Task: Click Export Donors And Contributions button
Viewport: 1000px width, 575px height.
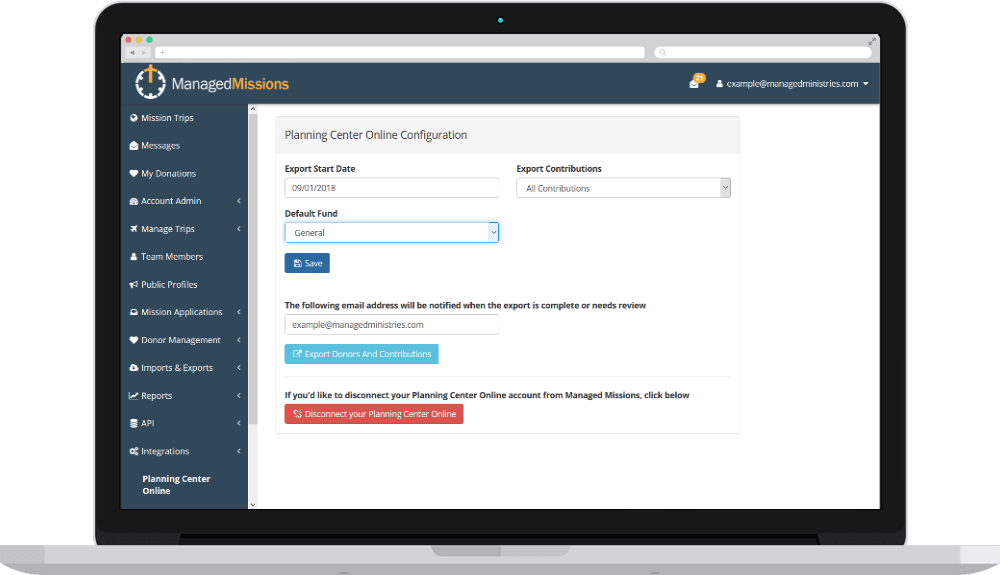Action: click(x=362, y=354)
